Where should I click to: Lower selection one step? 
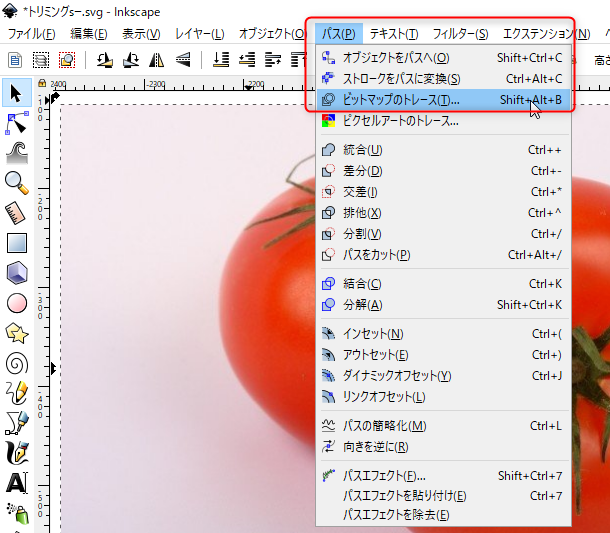coord(247,60)
